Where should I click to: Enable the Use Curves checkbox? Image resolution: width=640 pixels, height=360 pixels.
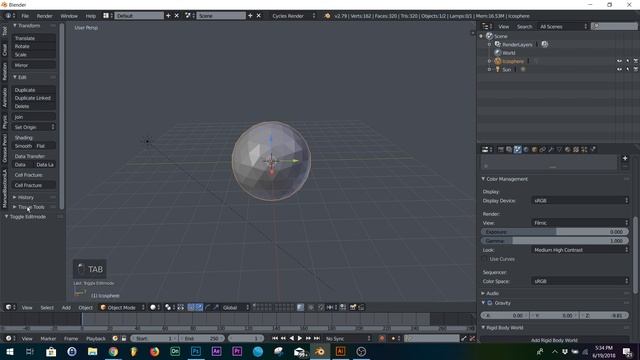(x=485, y=259)
